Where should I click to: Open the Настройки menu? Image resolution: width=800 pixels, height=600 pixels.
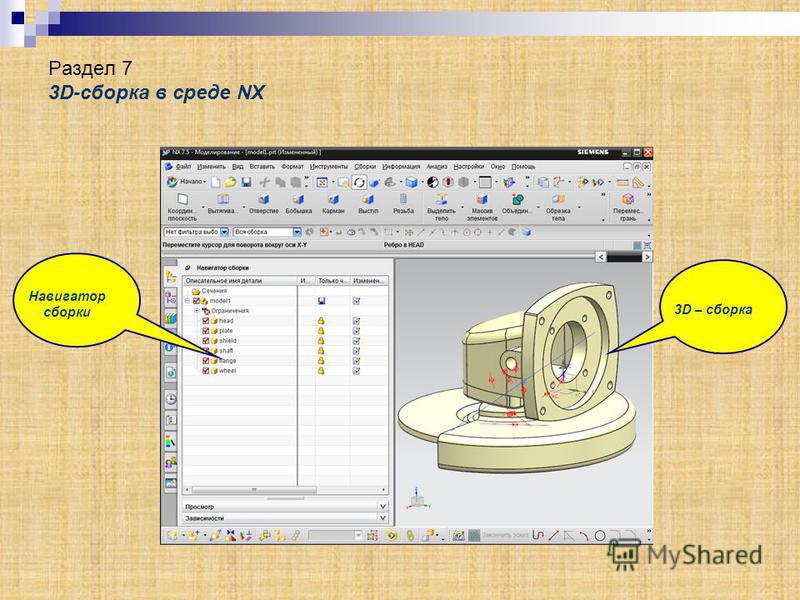[x=469, y=167]
